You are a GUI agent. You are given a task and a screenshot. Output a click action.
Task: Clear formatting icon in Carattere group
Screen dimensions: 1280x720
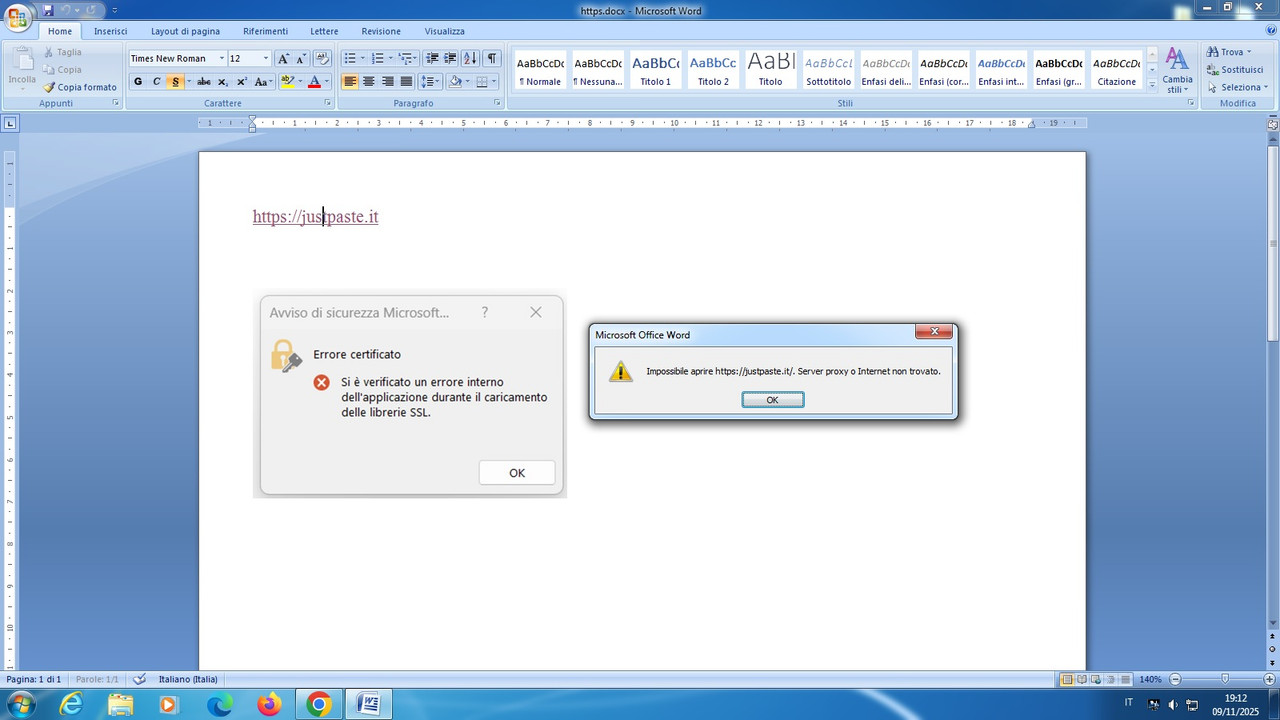coord(322,59)
